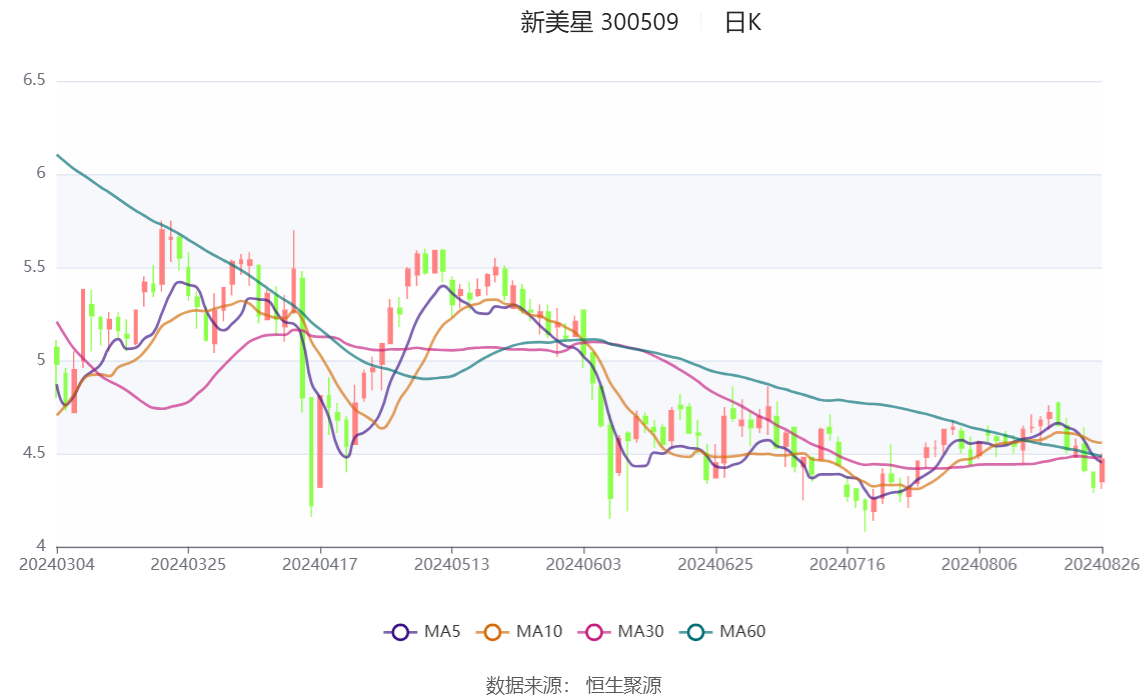Click the MA10 legend text label
1147x699 pixels.
pyautogui.click(x=539, y=632)
